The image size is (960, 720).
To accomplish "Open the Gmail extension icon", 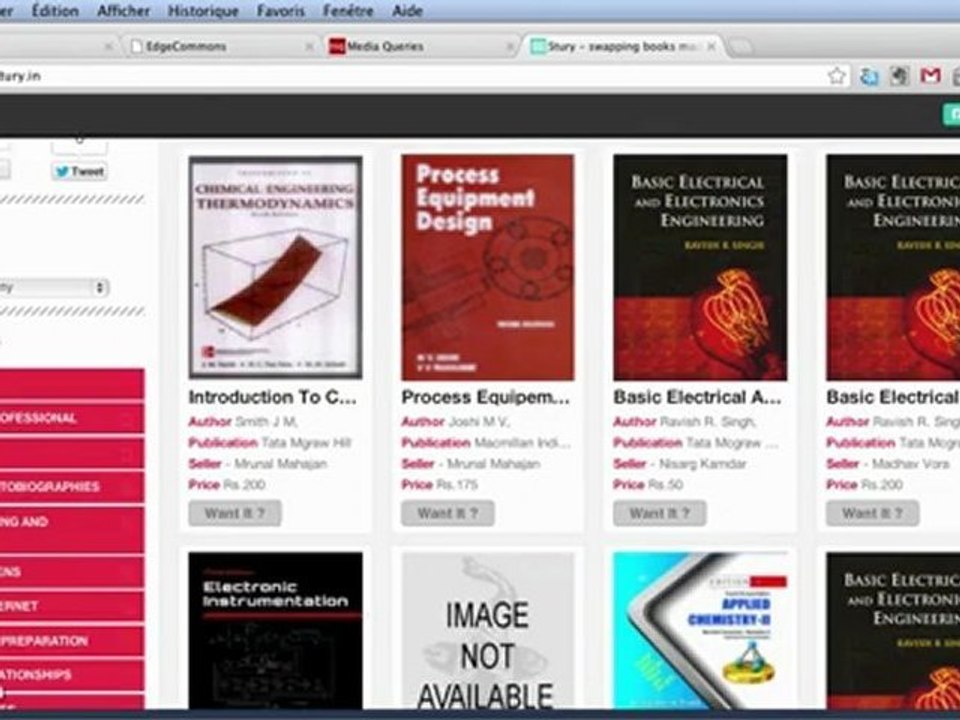I will click(x=929, y=76).
